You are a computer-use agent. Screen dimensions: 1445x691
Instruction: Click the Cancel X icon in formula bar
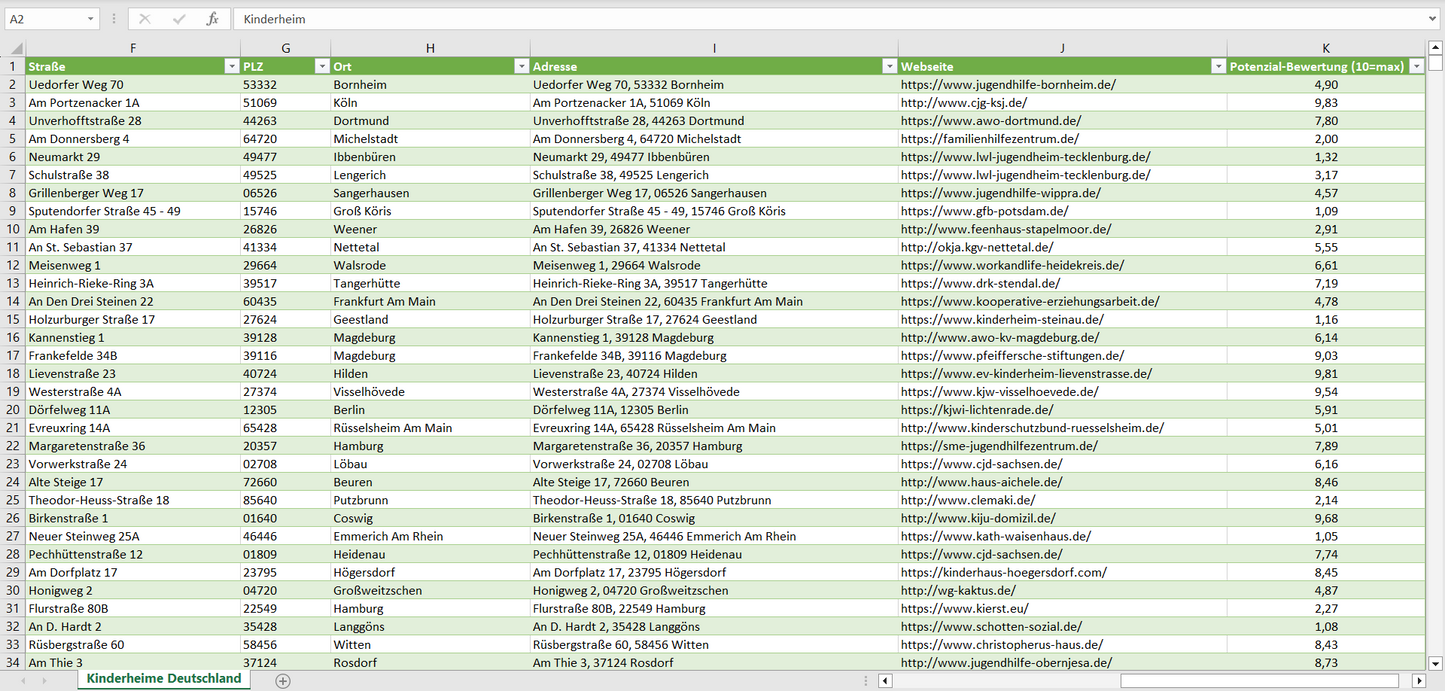click(145, 19)
